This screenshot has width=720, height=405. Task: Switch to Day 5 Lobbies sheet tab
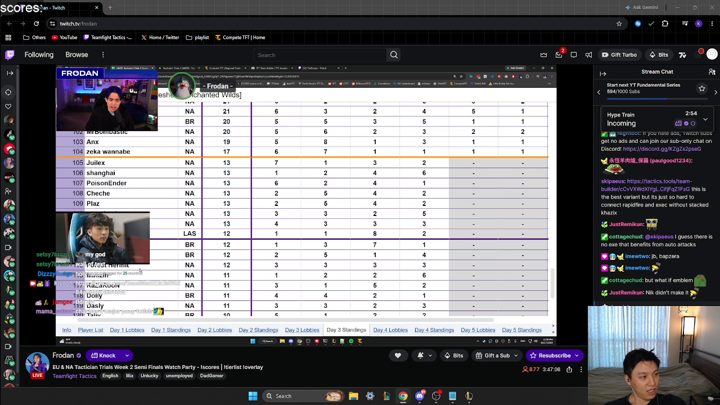pos(478,330)
